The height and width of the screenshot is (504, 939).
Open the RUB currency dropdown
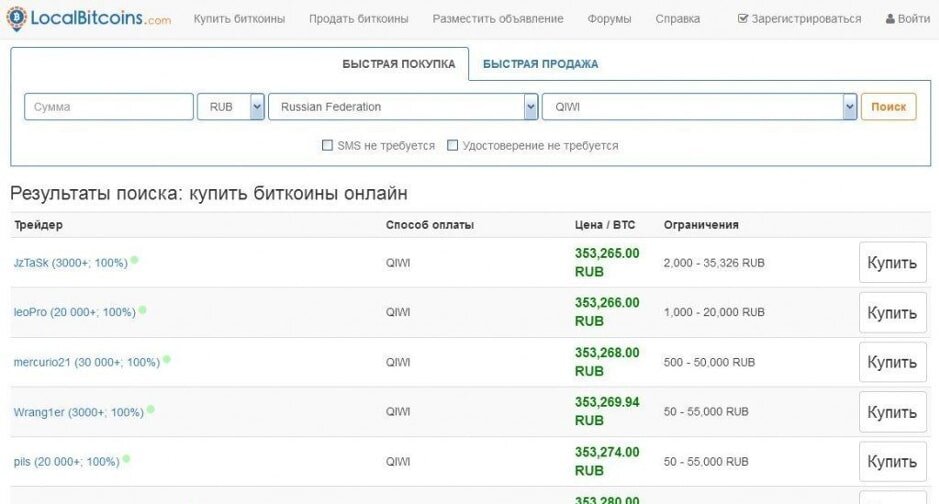pos(231,107)
